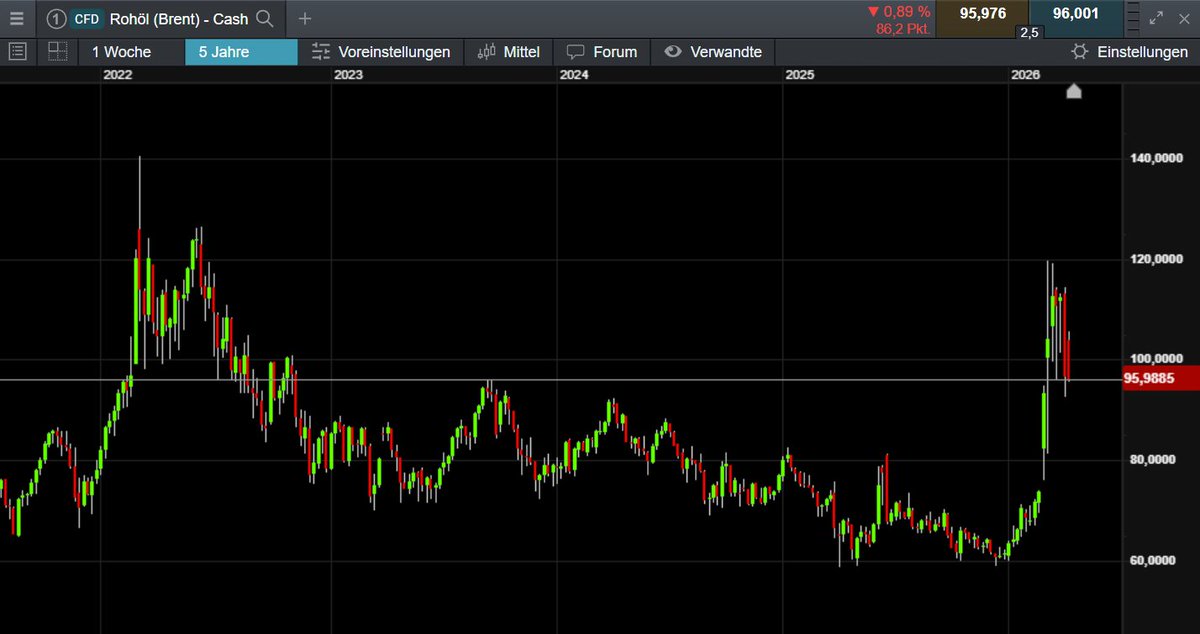Click the 120,0000 price axis label
This screenshot has height=634, width=1200.
pos(1158,258)
